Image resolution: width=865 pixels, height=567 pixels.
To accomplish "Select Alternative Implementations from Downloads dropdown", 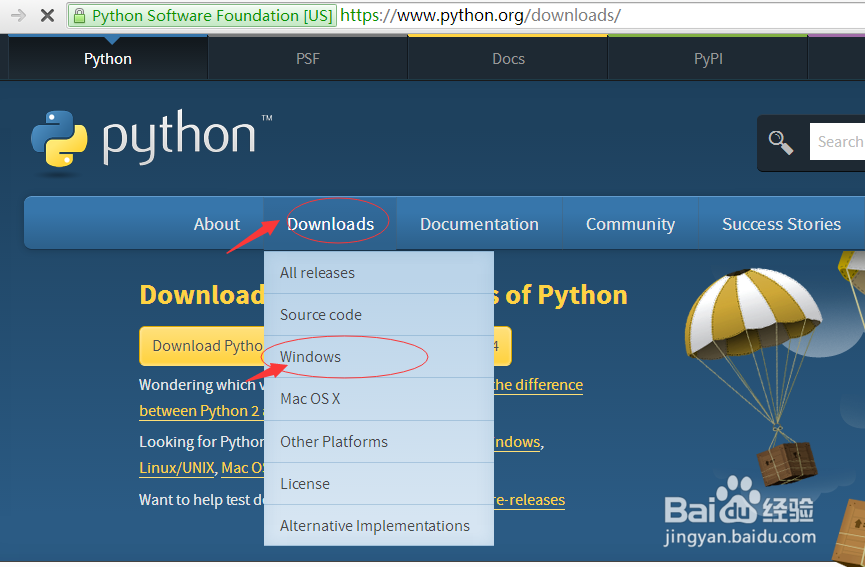I will coord(379,526).
